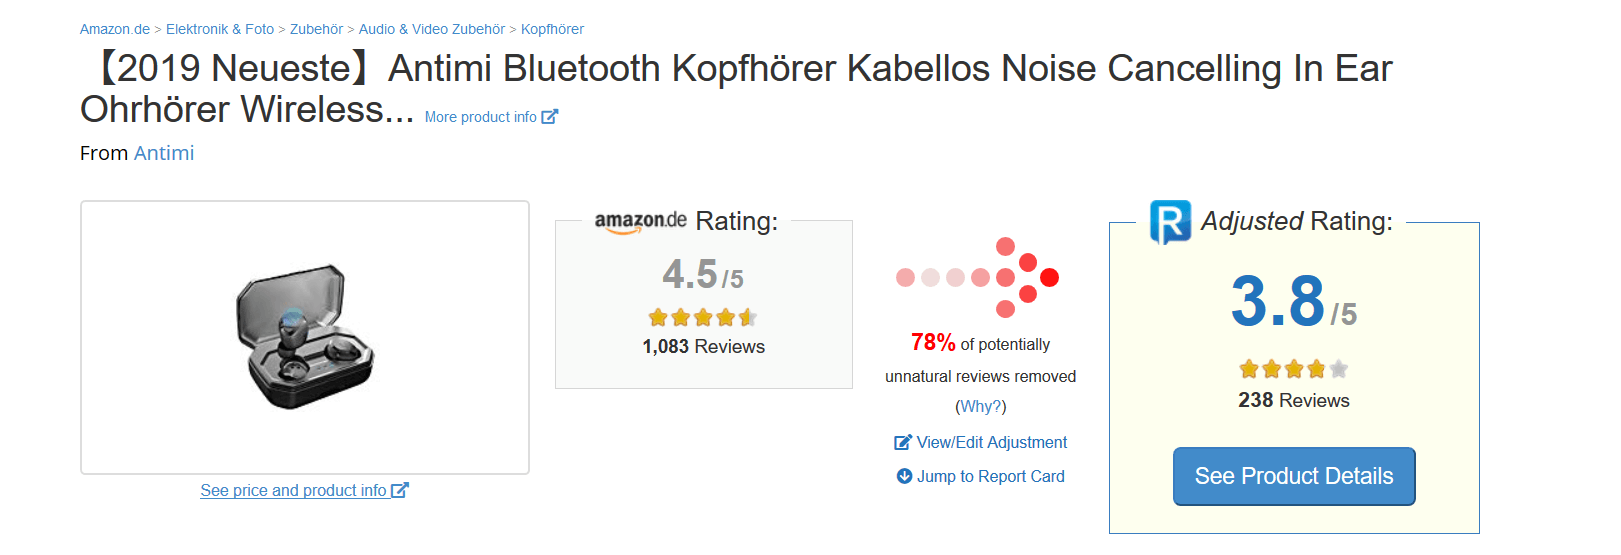Click the ReviewMeta R logo icon
The height and width of the screenshot is (555, 1621).
(x=1170, y=222)
